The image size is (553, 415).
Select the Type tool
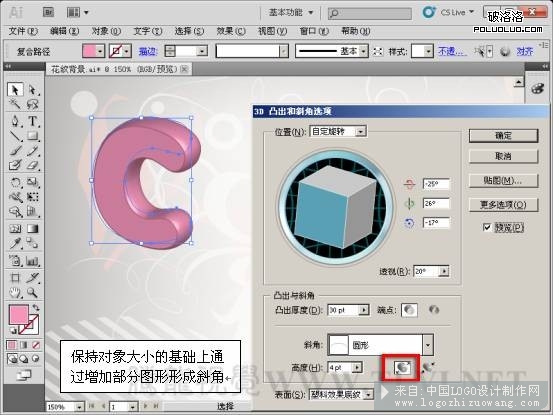coord(32,121)
